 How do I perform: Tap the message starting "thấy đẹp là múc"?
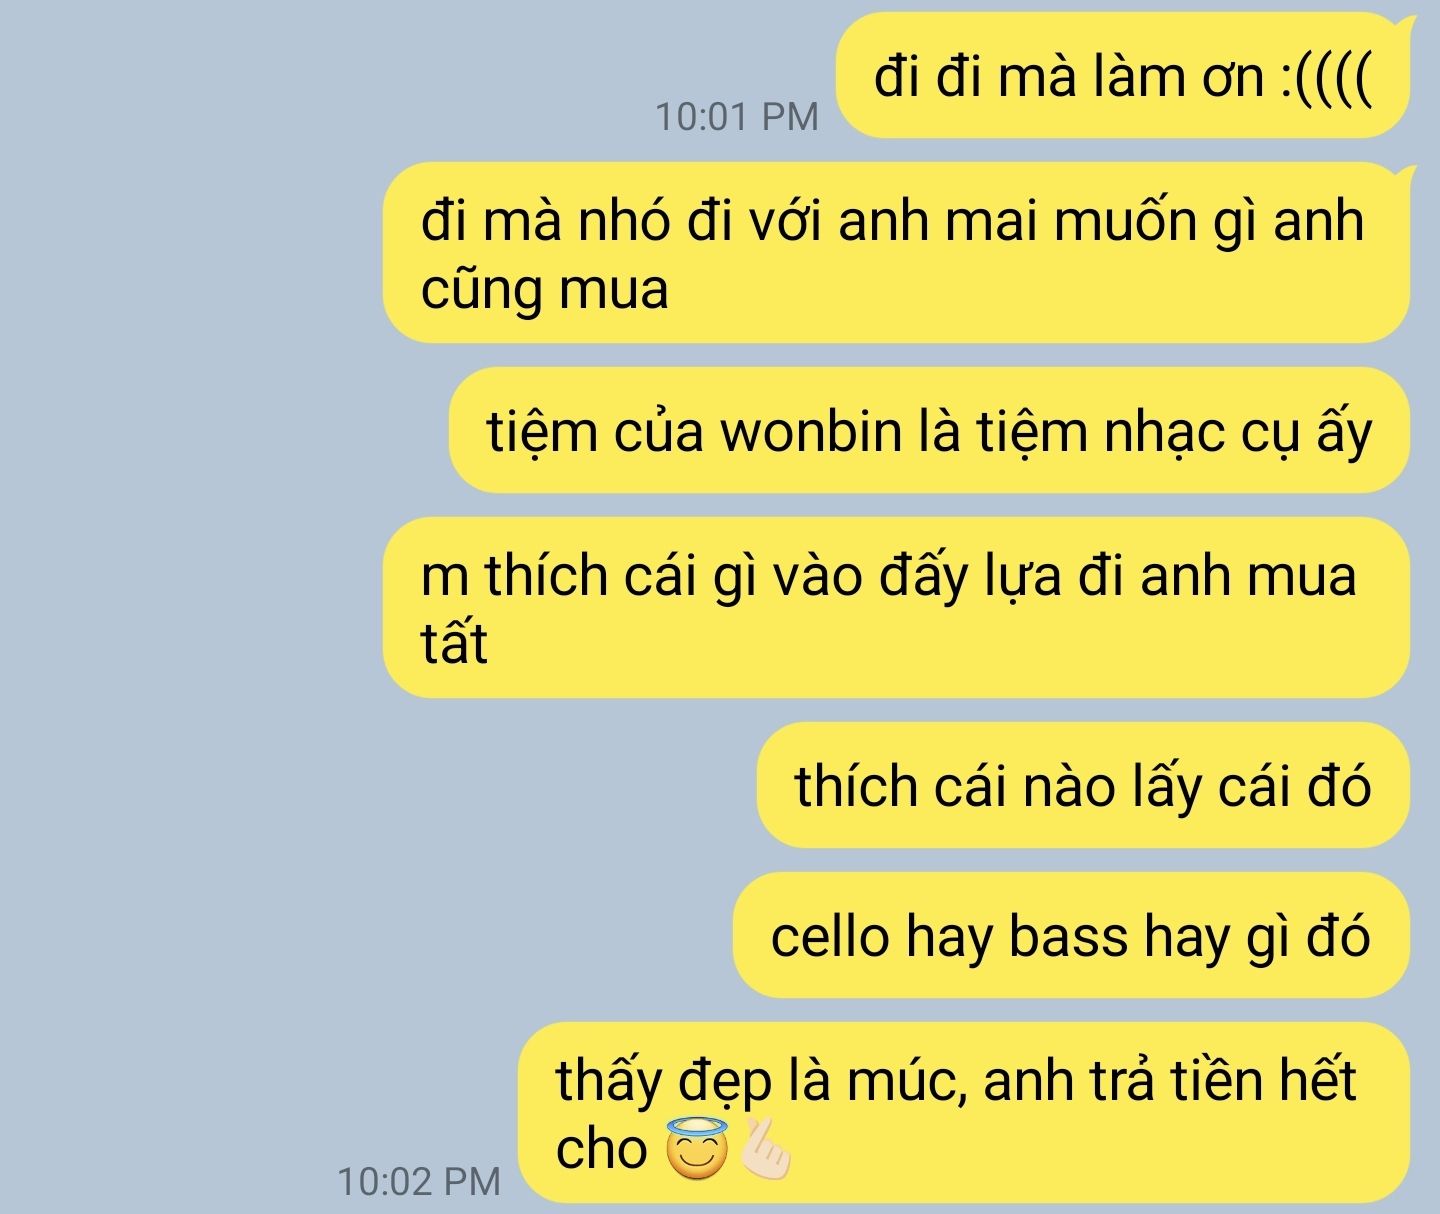point(965,1112)
